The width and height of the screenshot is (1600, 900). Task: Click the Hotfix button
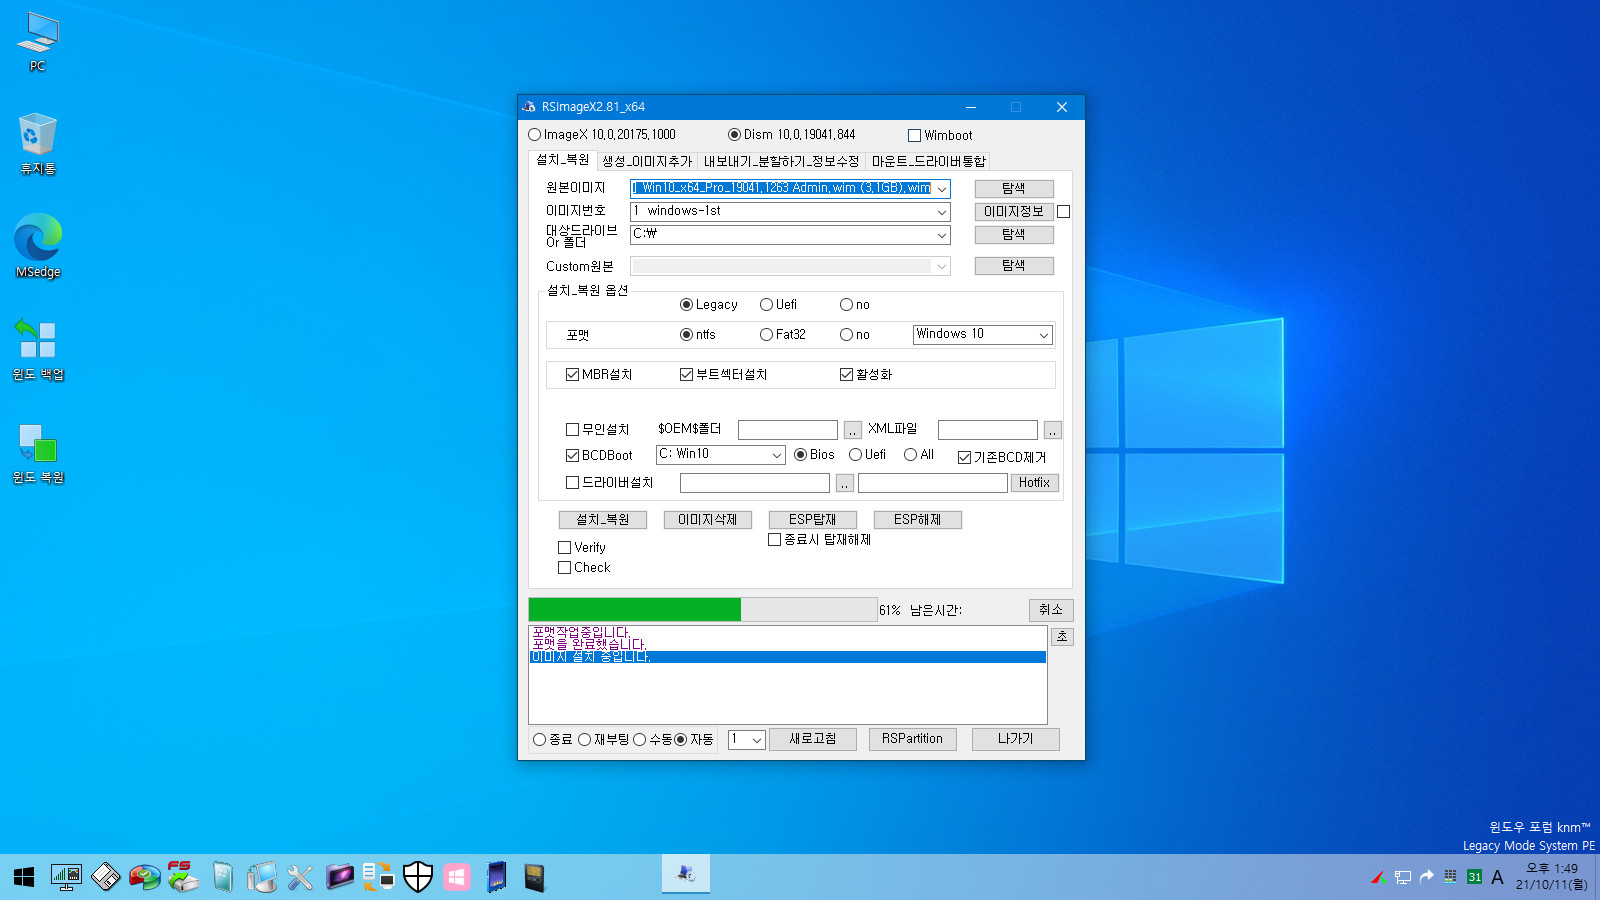click(x=1034, y=483)
